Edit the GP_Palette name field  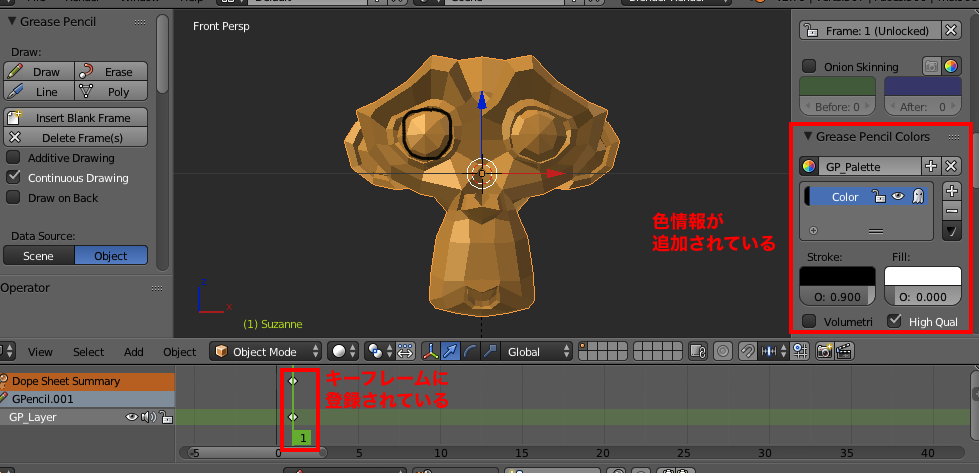tap(870, 167)
